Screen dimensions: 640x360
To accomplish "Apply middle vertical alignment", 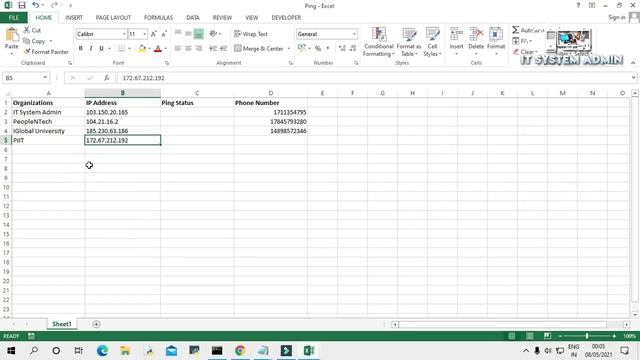I will tap(188, 33).
